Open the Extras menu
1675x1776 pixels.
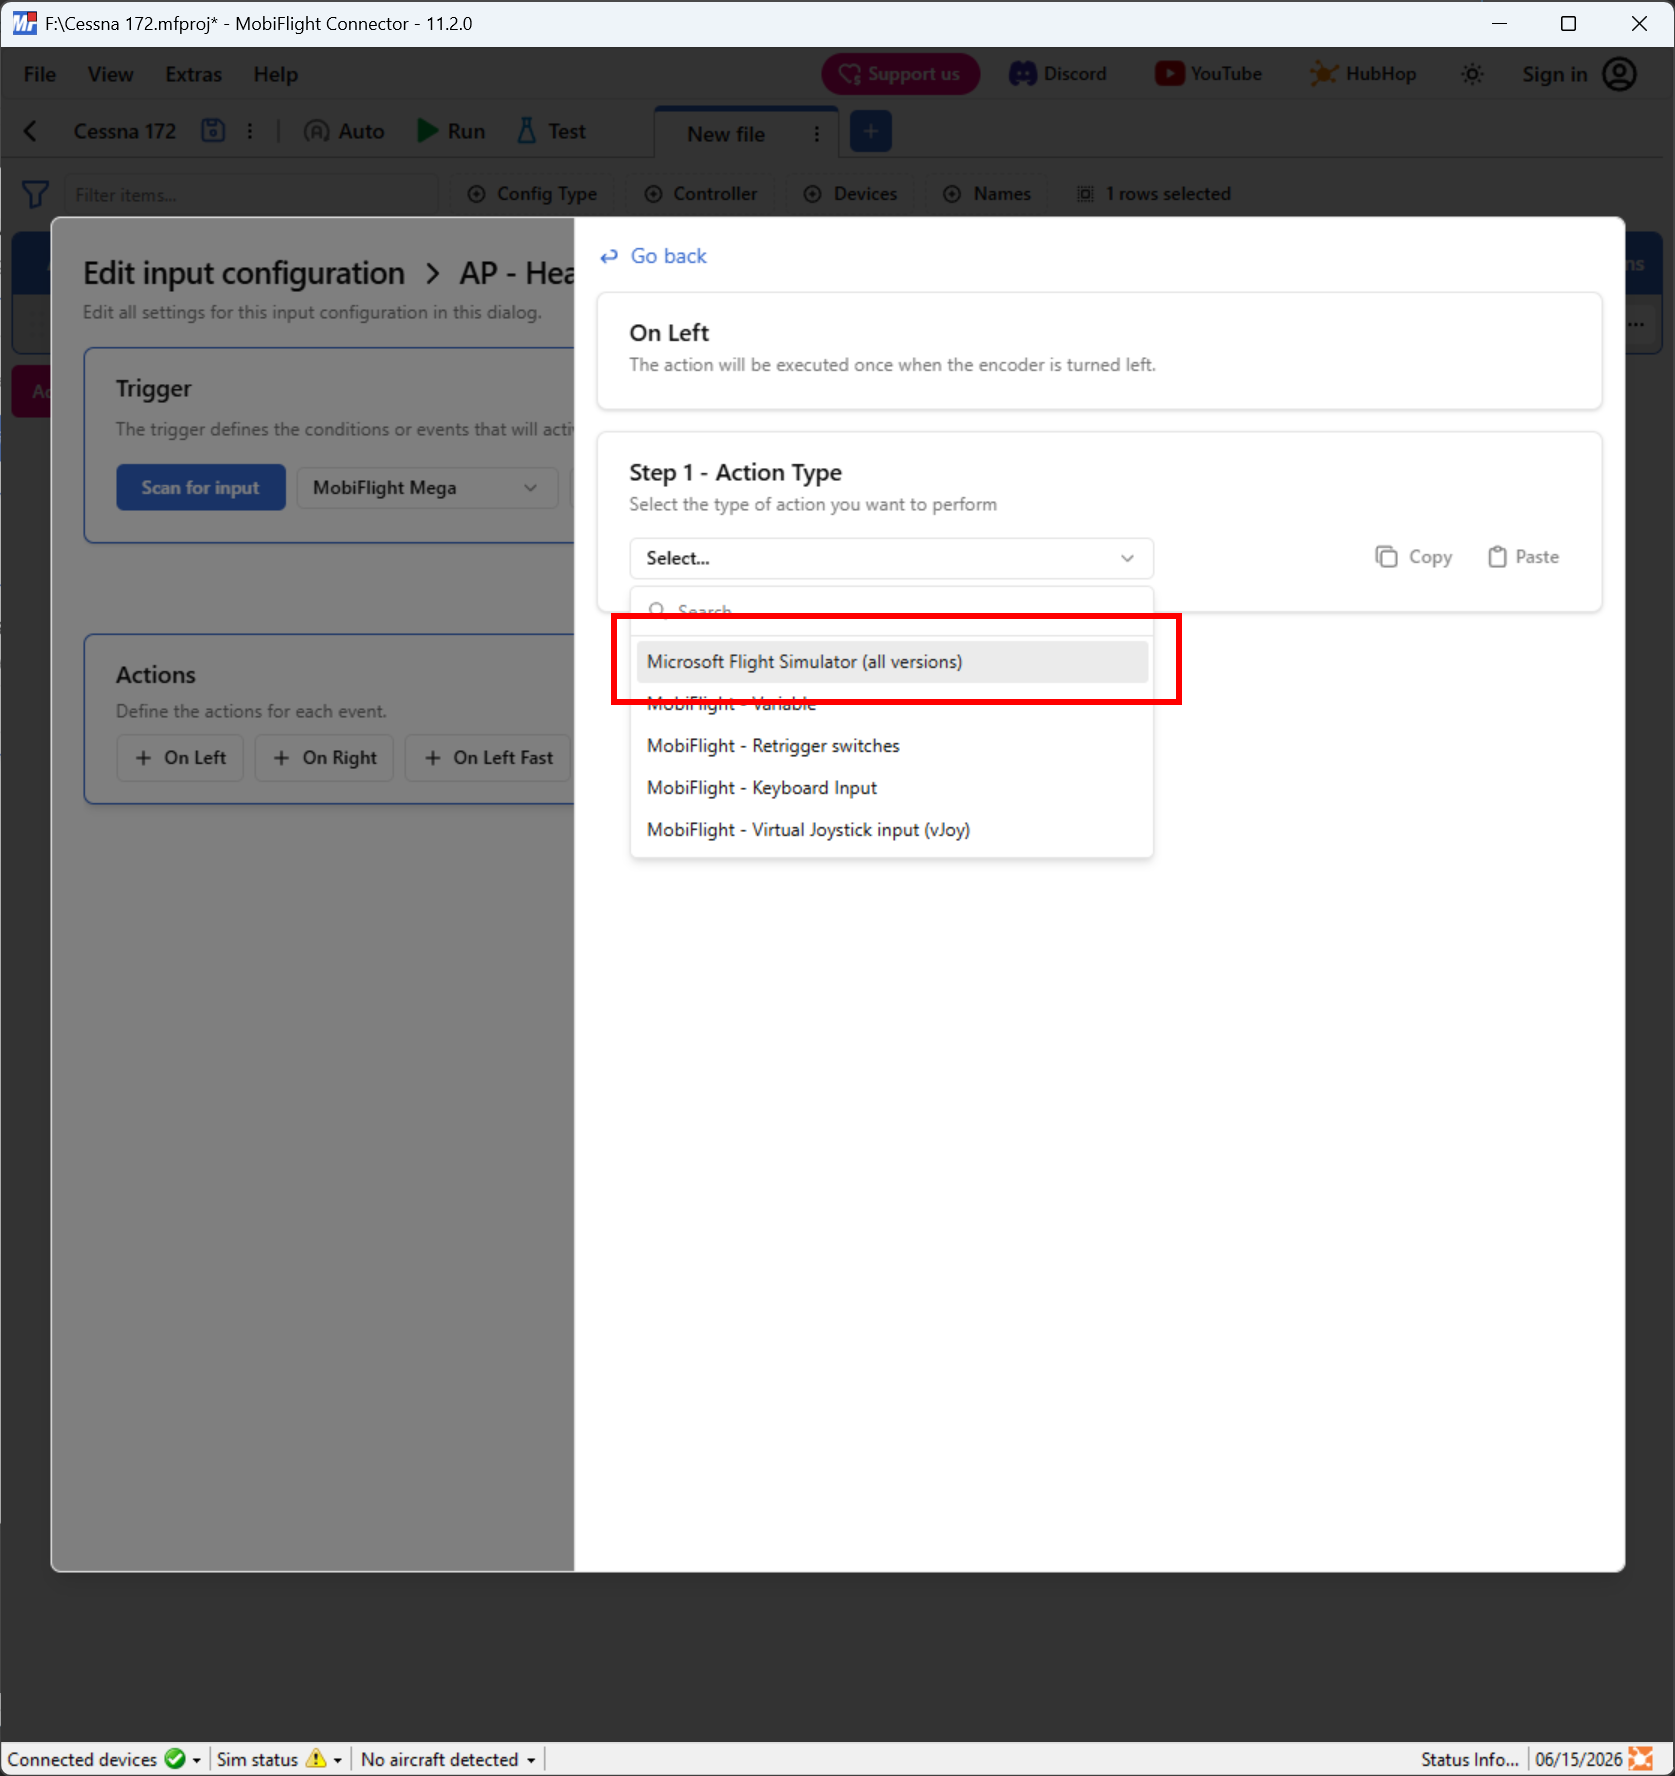194,75
